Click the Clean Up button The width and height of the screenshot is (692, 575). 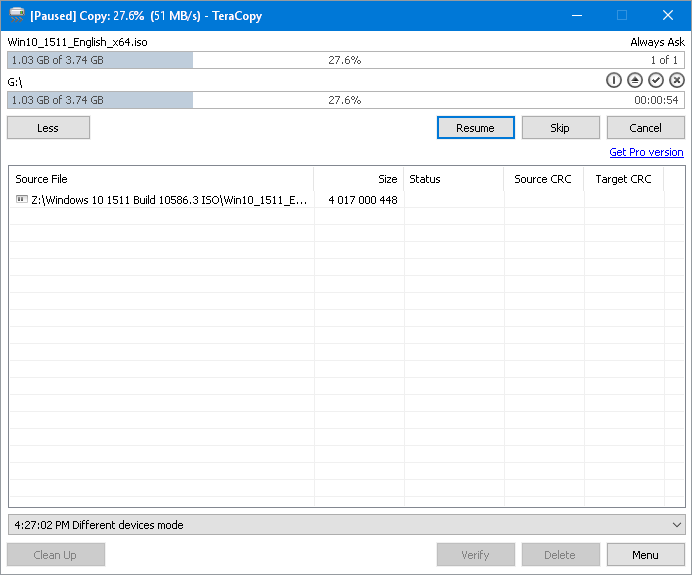pyautogui.click(x=56, y=555)
